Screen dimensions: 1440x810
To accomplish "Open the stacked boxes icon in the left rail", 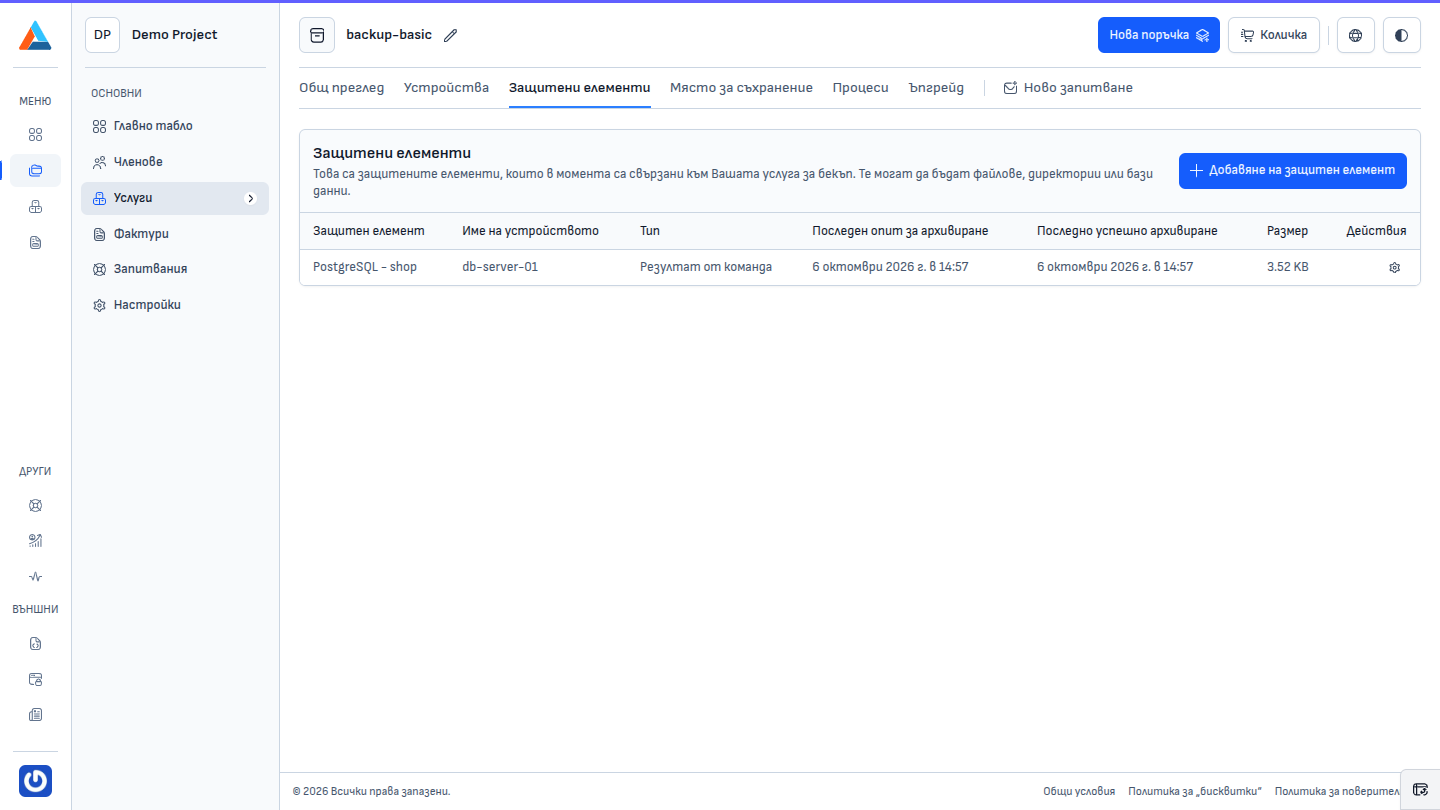I will click(35, 207).
